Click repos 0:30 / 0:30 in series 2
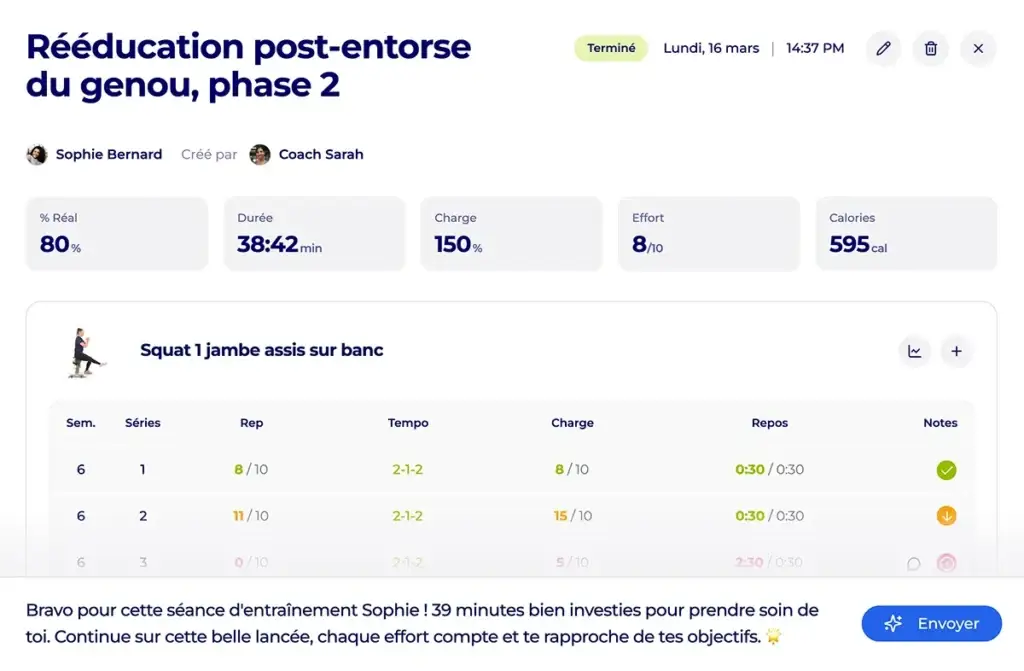Screen dimensions: 1024x671 [769, 516]
